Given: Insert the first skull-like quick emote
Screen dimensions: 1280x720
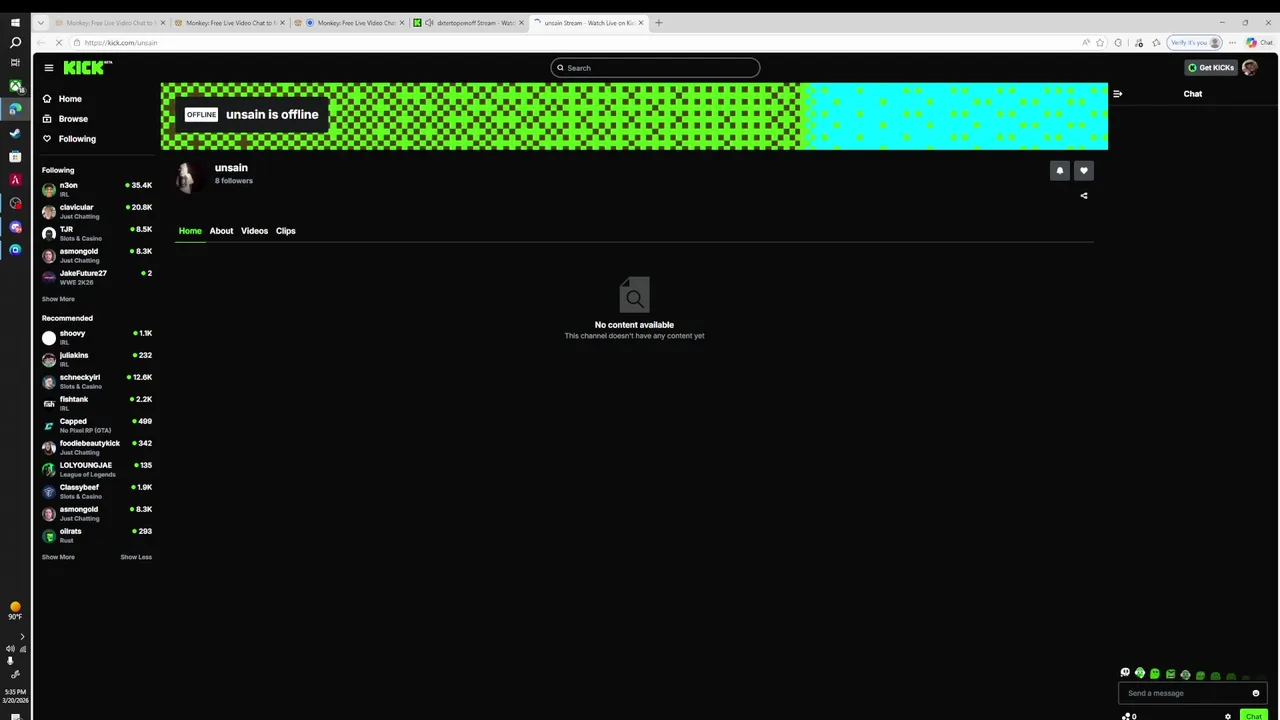Looking at the screenshot, I should [x=1125, y=673].
